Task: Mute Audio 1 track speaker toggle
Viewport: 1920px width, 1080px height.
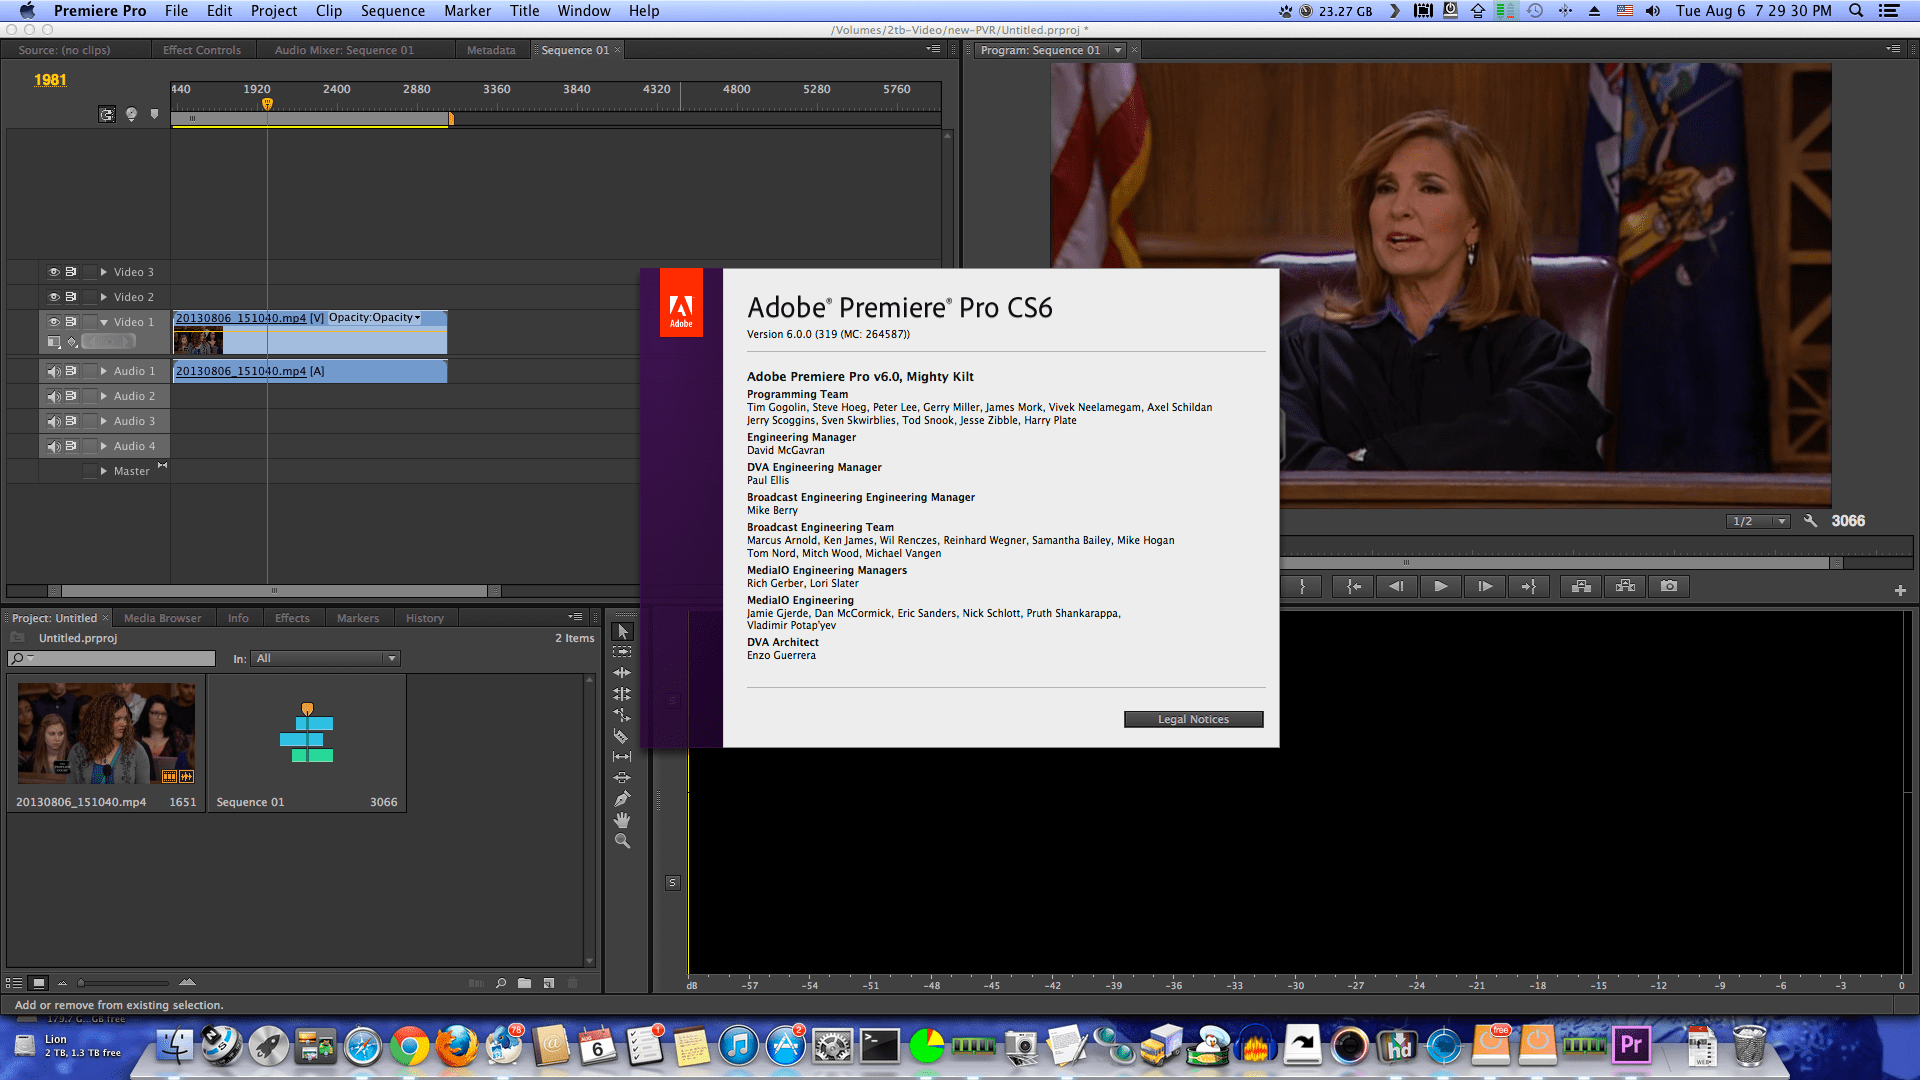Action: click(54, 371)
